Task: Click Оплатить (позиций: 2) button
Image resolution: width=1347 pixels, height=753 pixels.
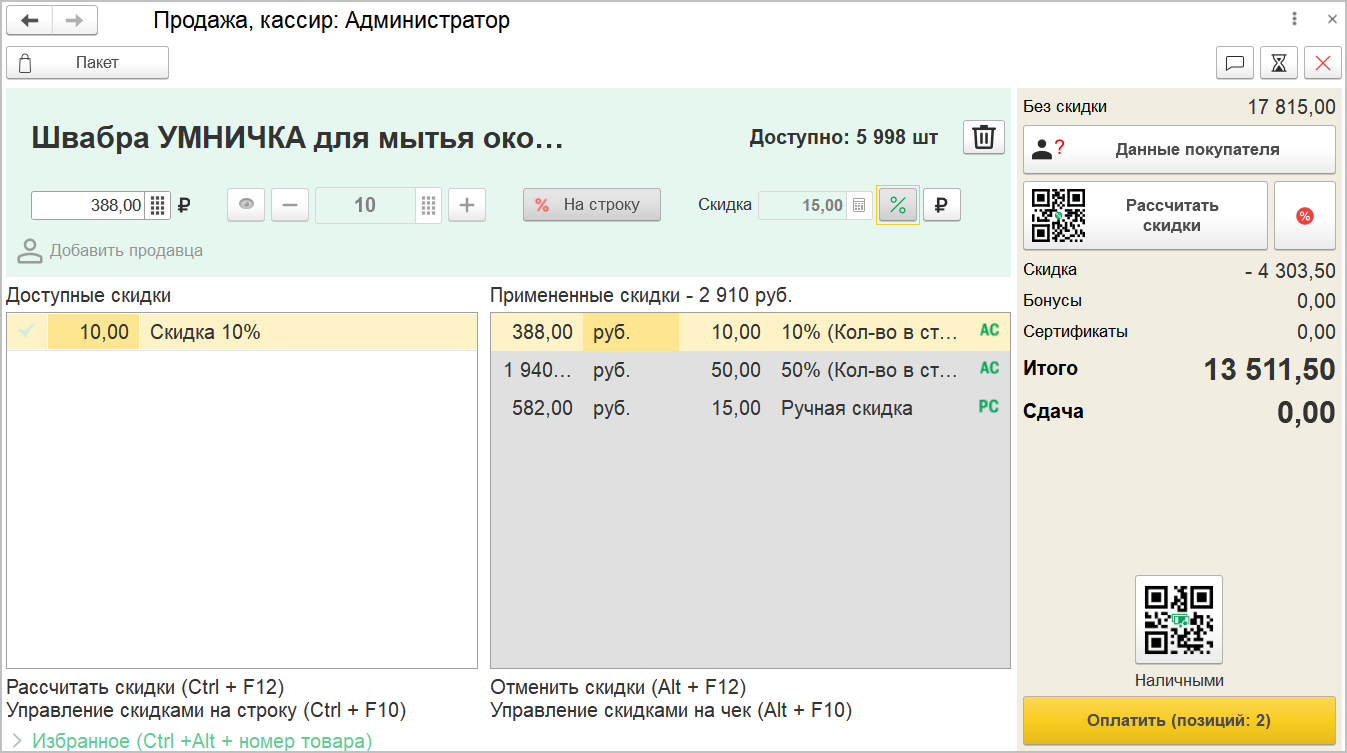Action: pyautogui.click(x=1179, y=721)
